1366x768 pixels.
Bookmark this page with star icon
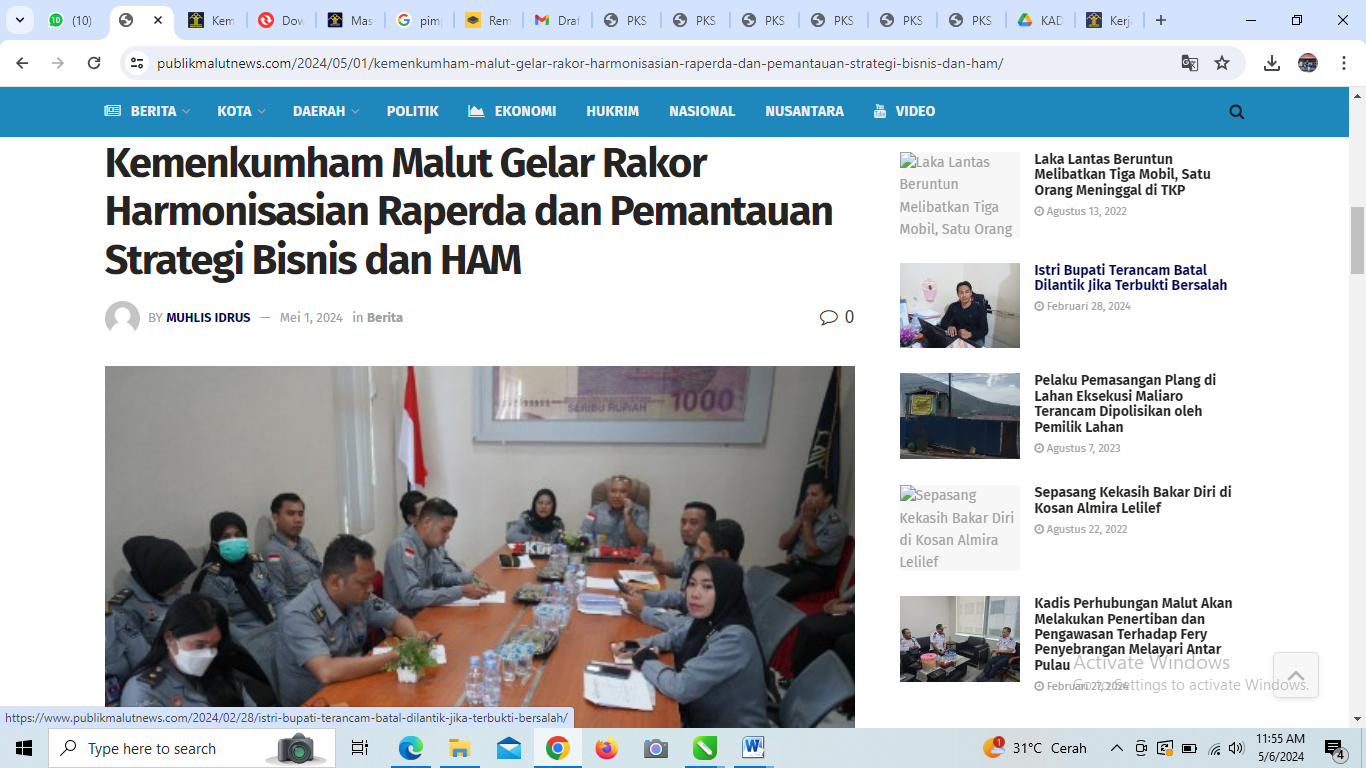tap(1222, 63)
